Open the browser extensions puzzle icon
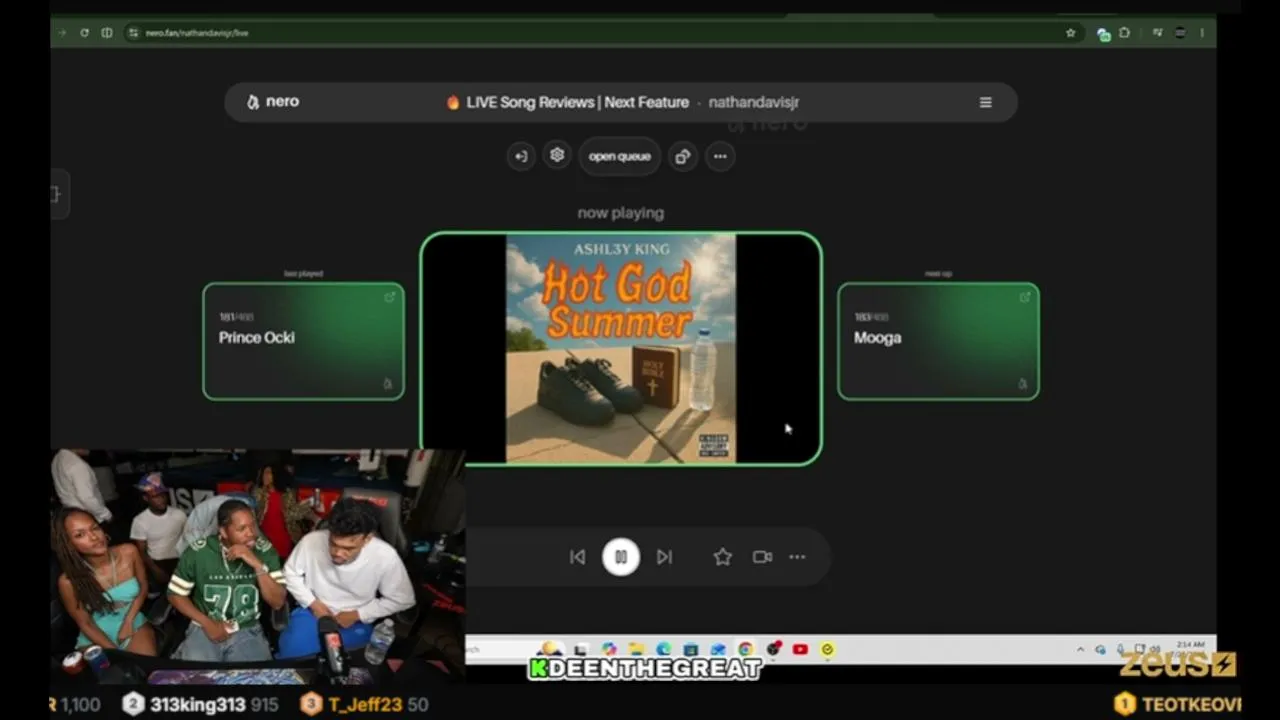This screenshot has width=1280, height=720. coord(1125,33)
